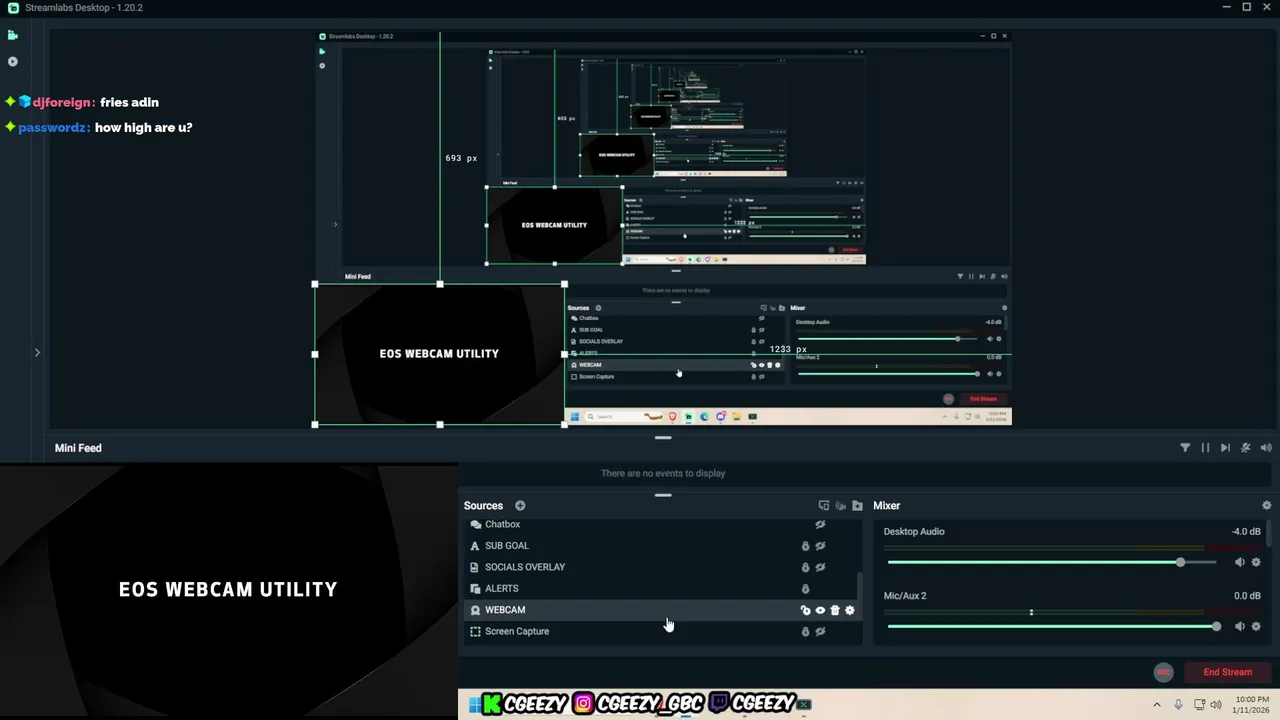Add a new source with plus button

[520, 506]
